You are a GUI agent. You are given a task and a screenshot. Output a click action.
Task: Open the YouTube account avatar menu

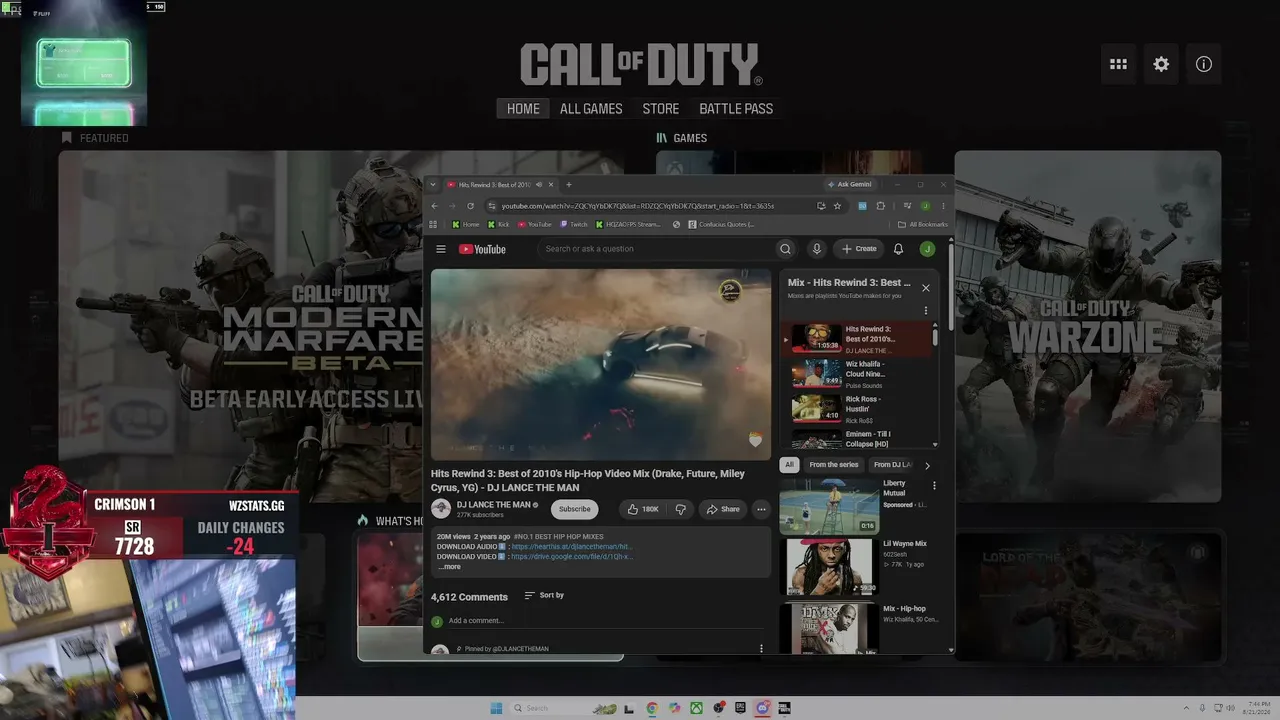click(x=927, y=249)
